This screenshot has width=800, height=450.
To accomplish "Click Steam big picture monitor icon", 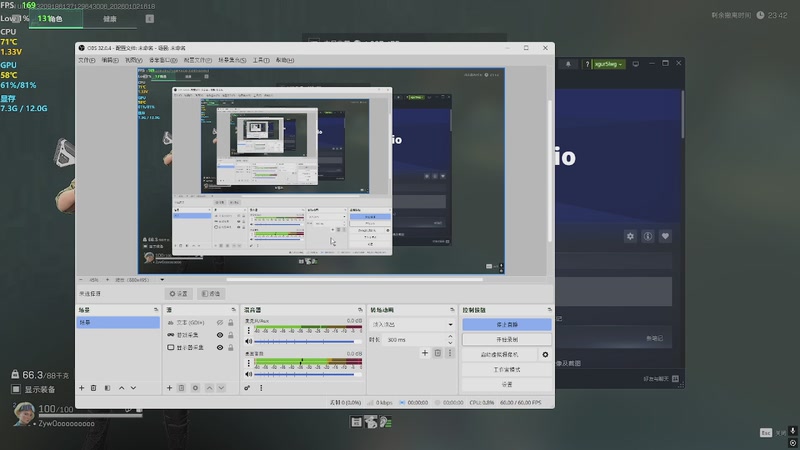I will point(636,64).
